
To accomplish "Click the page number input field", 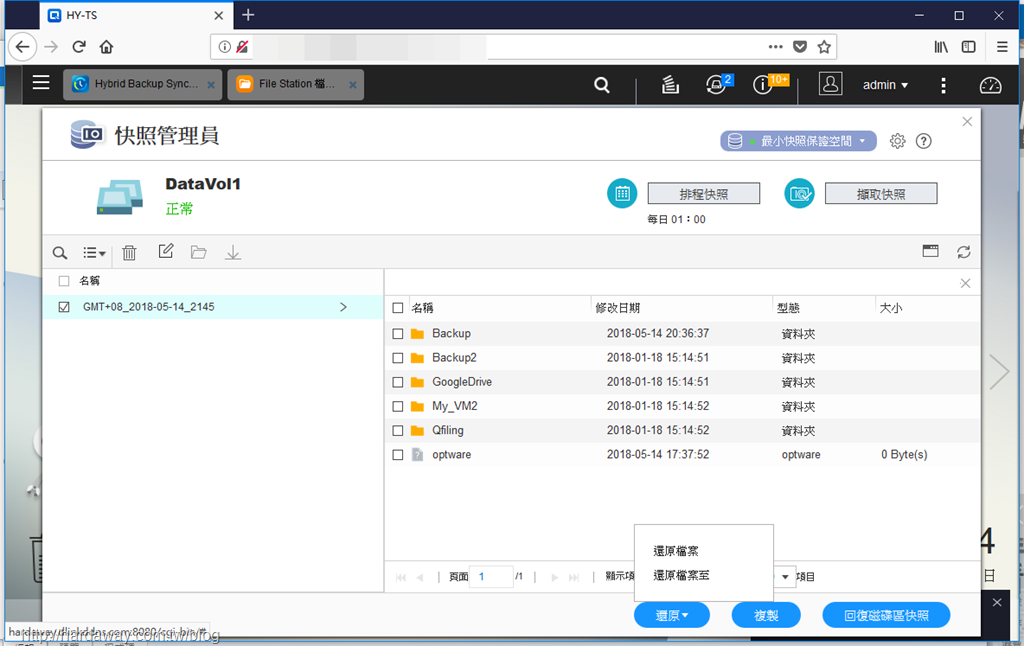I will point(491,577).
